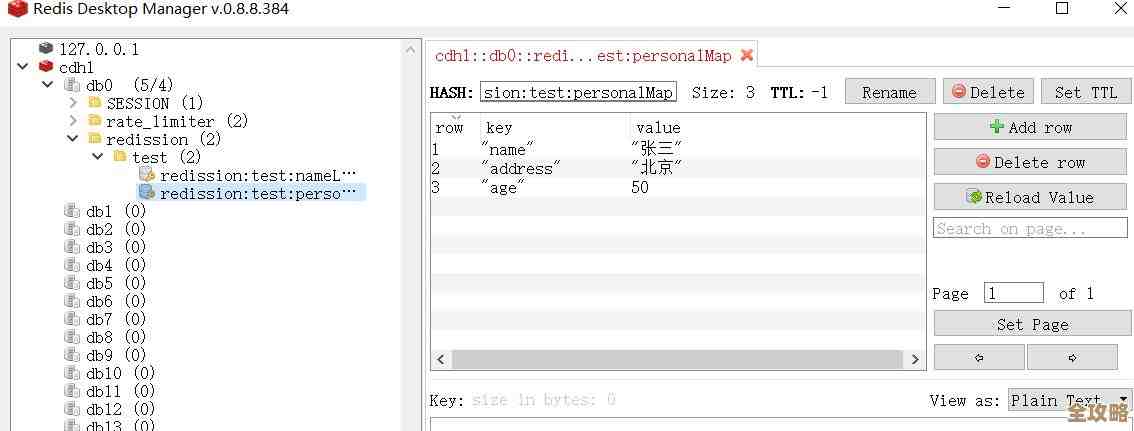Click the rate_limiter folder icon
1134x431 pixels.
coord(95,121)
